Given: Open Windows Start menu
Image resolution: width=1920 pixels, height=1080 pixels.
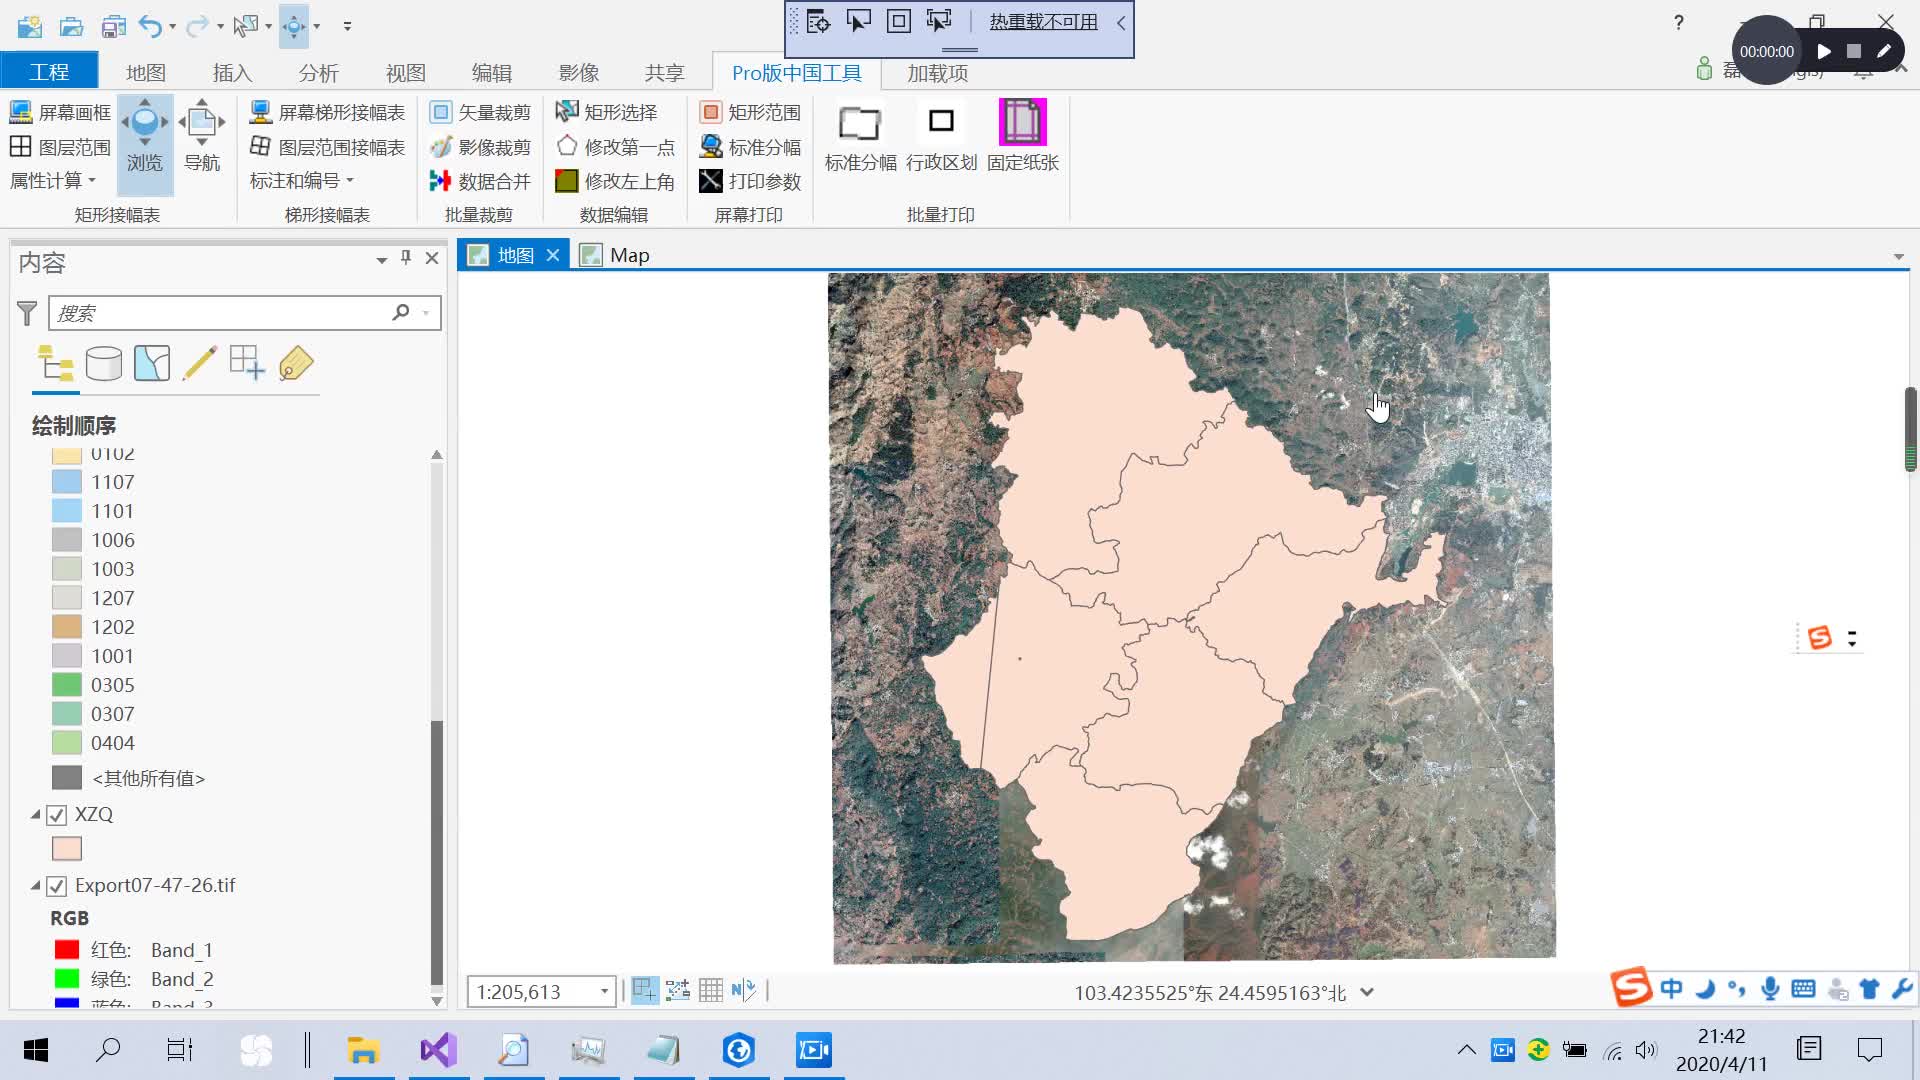Looking at the screenshot, I should [36, 1050].
